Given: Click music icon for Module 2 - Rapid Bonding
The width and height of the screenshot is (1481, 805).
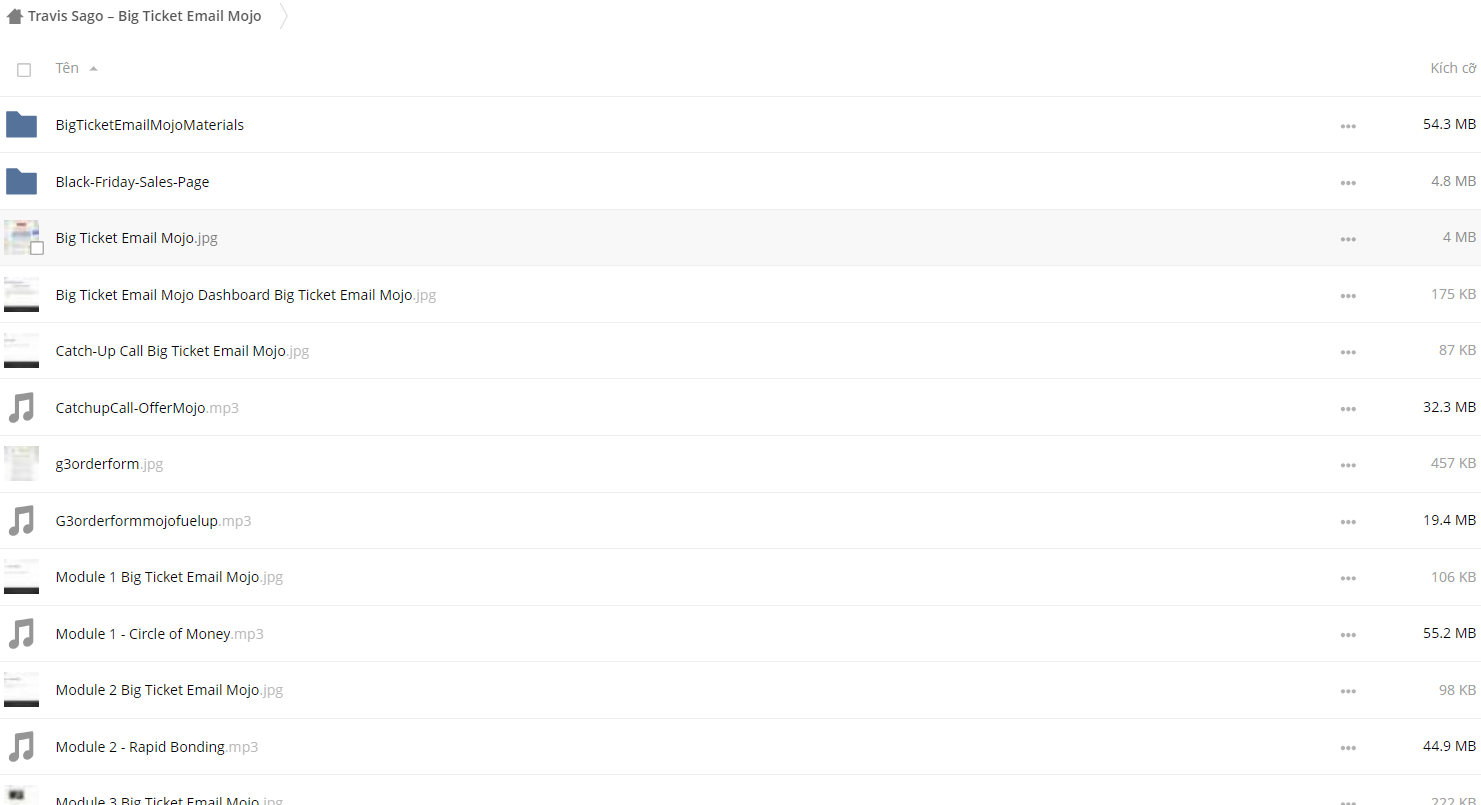Looking at the screenshot, I should click(x=21, y=747).
